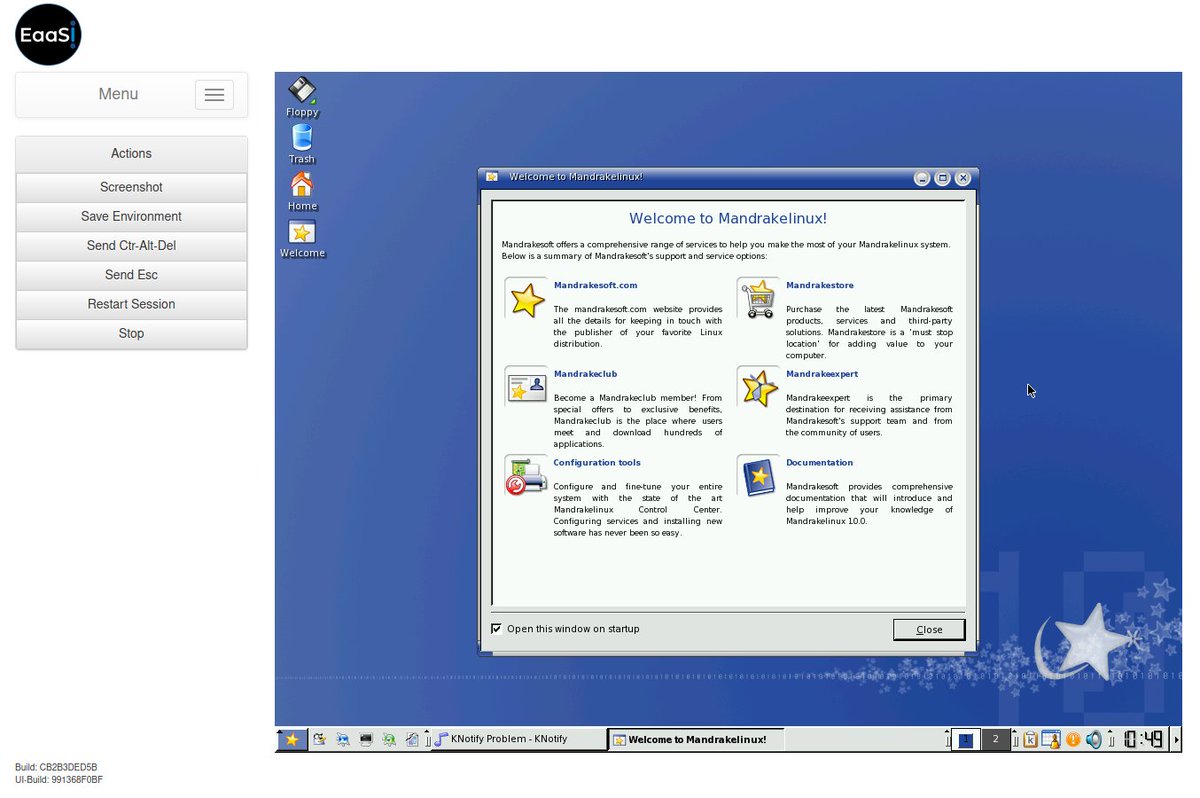Click the Mandrakestore shopping cart icon
This screenshot has width=1200, height=798.
coord(759,299)
